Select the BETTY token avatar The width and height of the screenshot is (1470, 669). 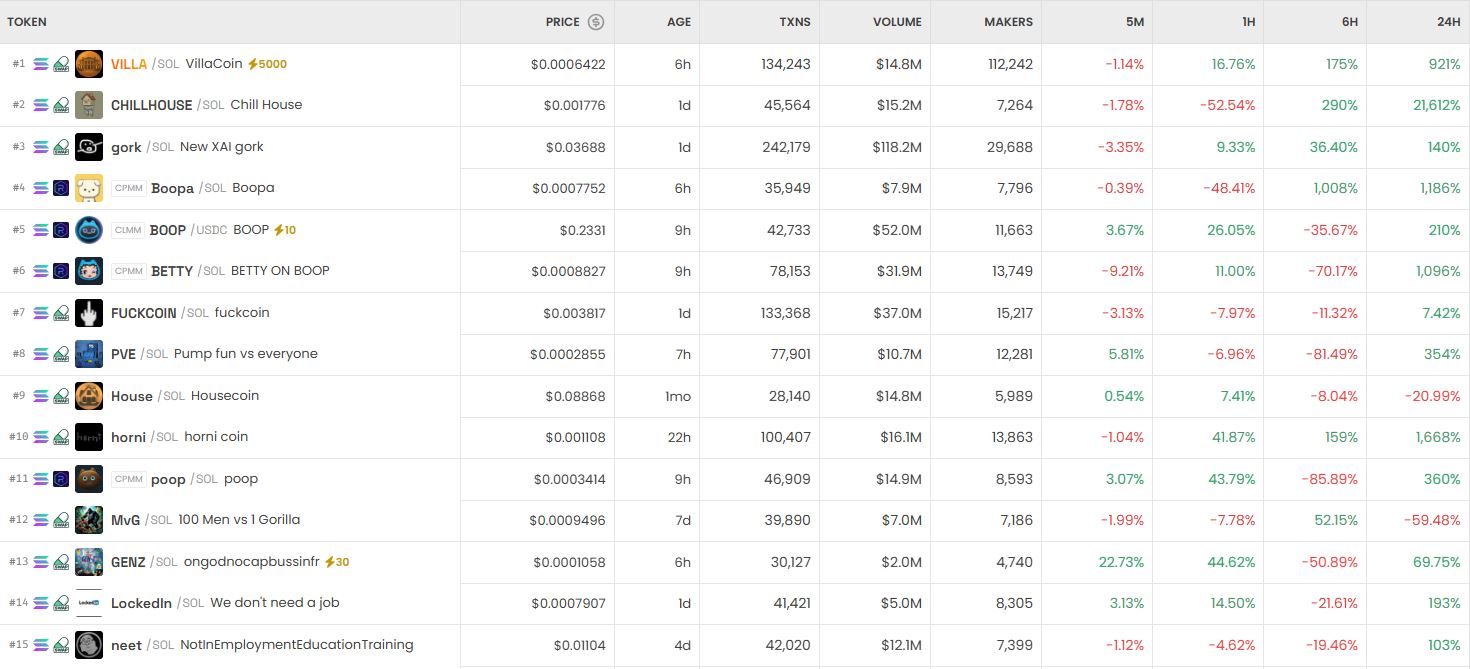click(x=89, y=271)
